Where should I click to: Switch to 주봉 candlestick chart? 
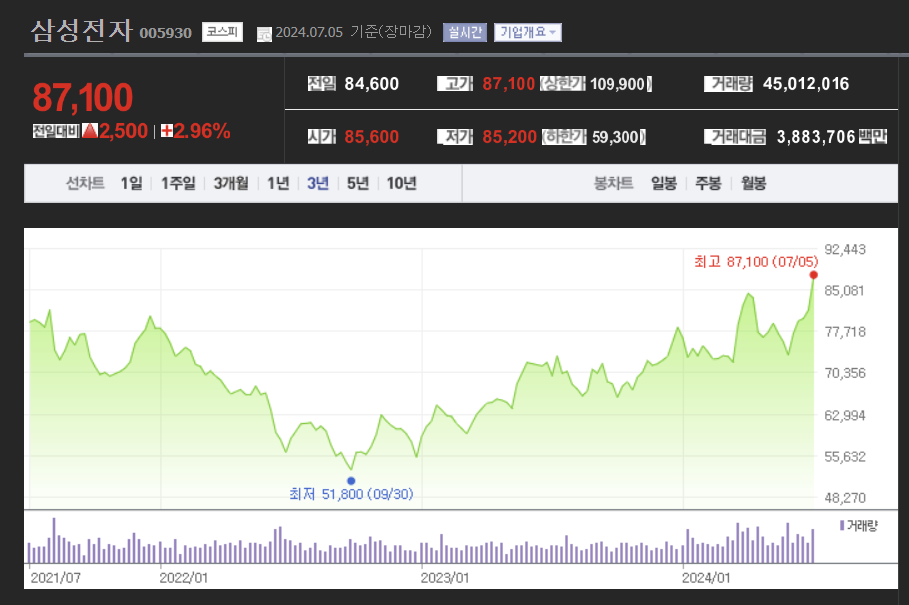708,183
